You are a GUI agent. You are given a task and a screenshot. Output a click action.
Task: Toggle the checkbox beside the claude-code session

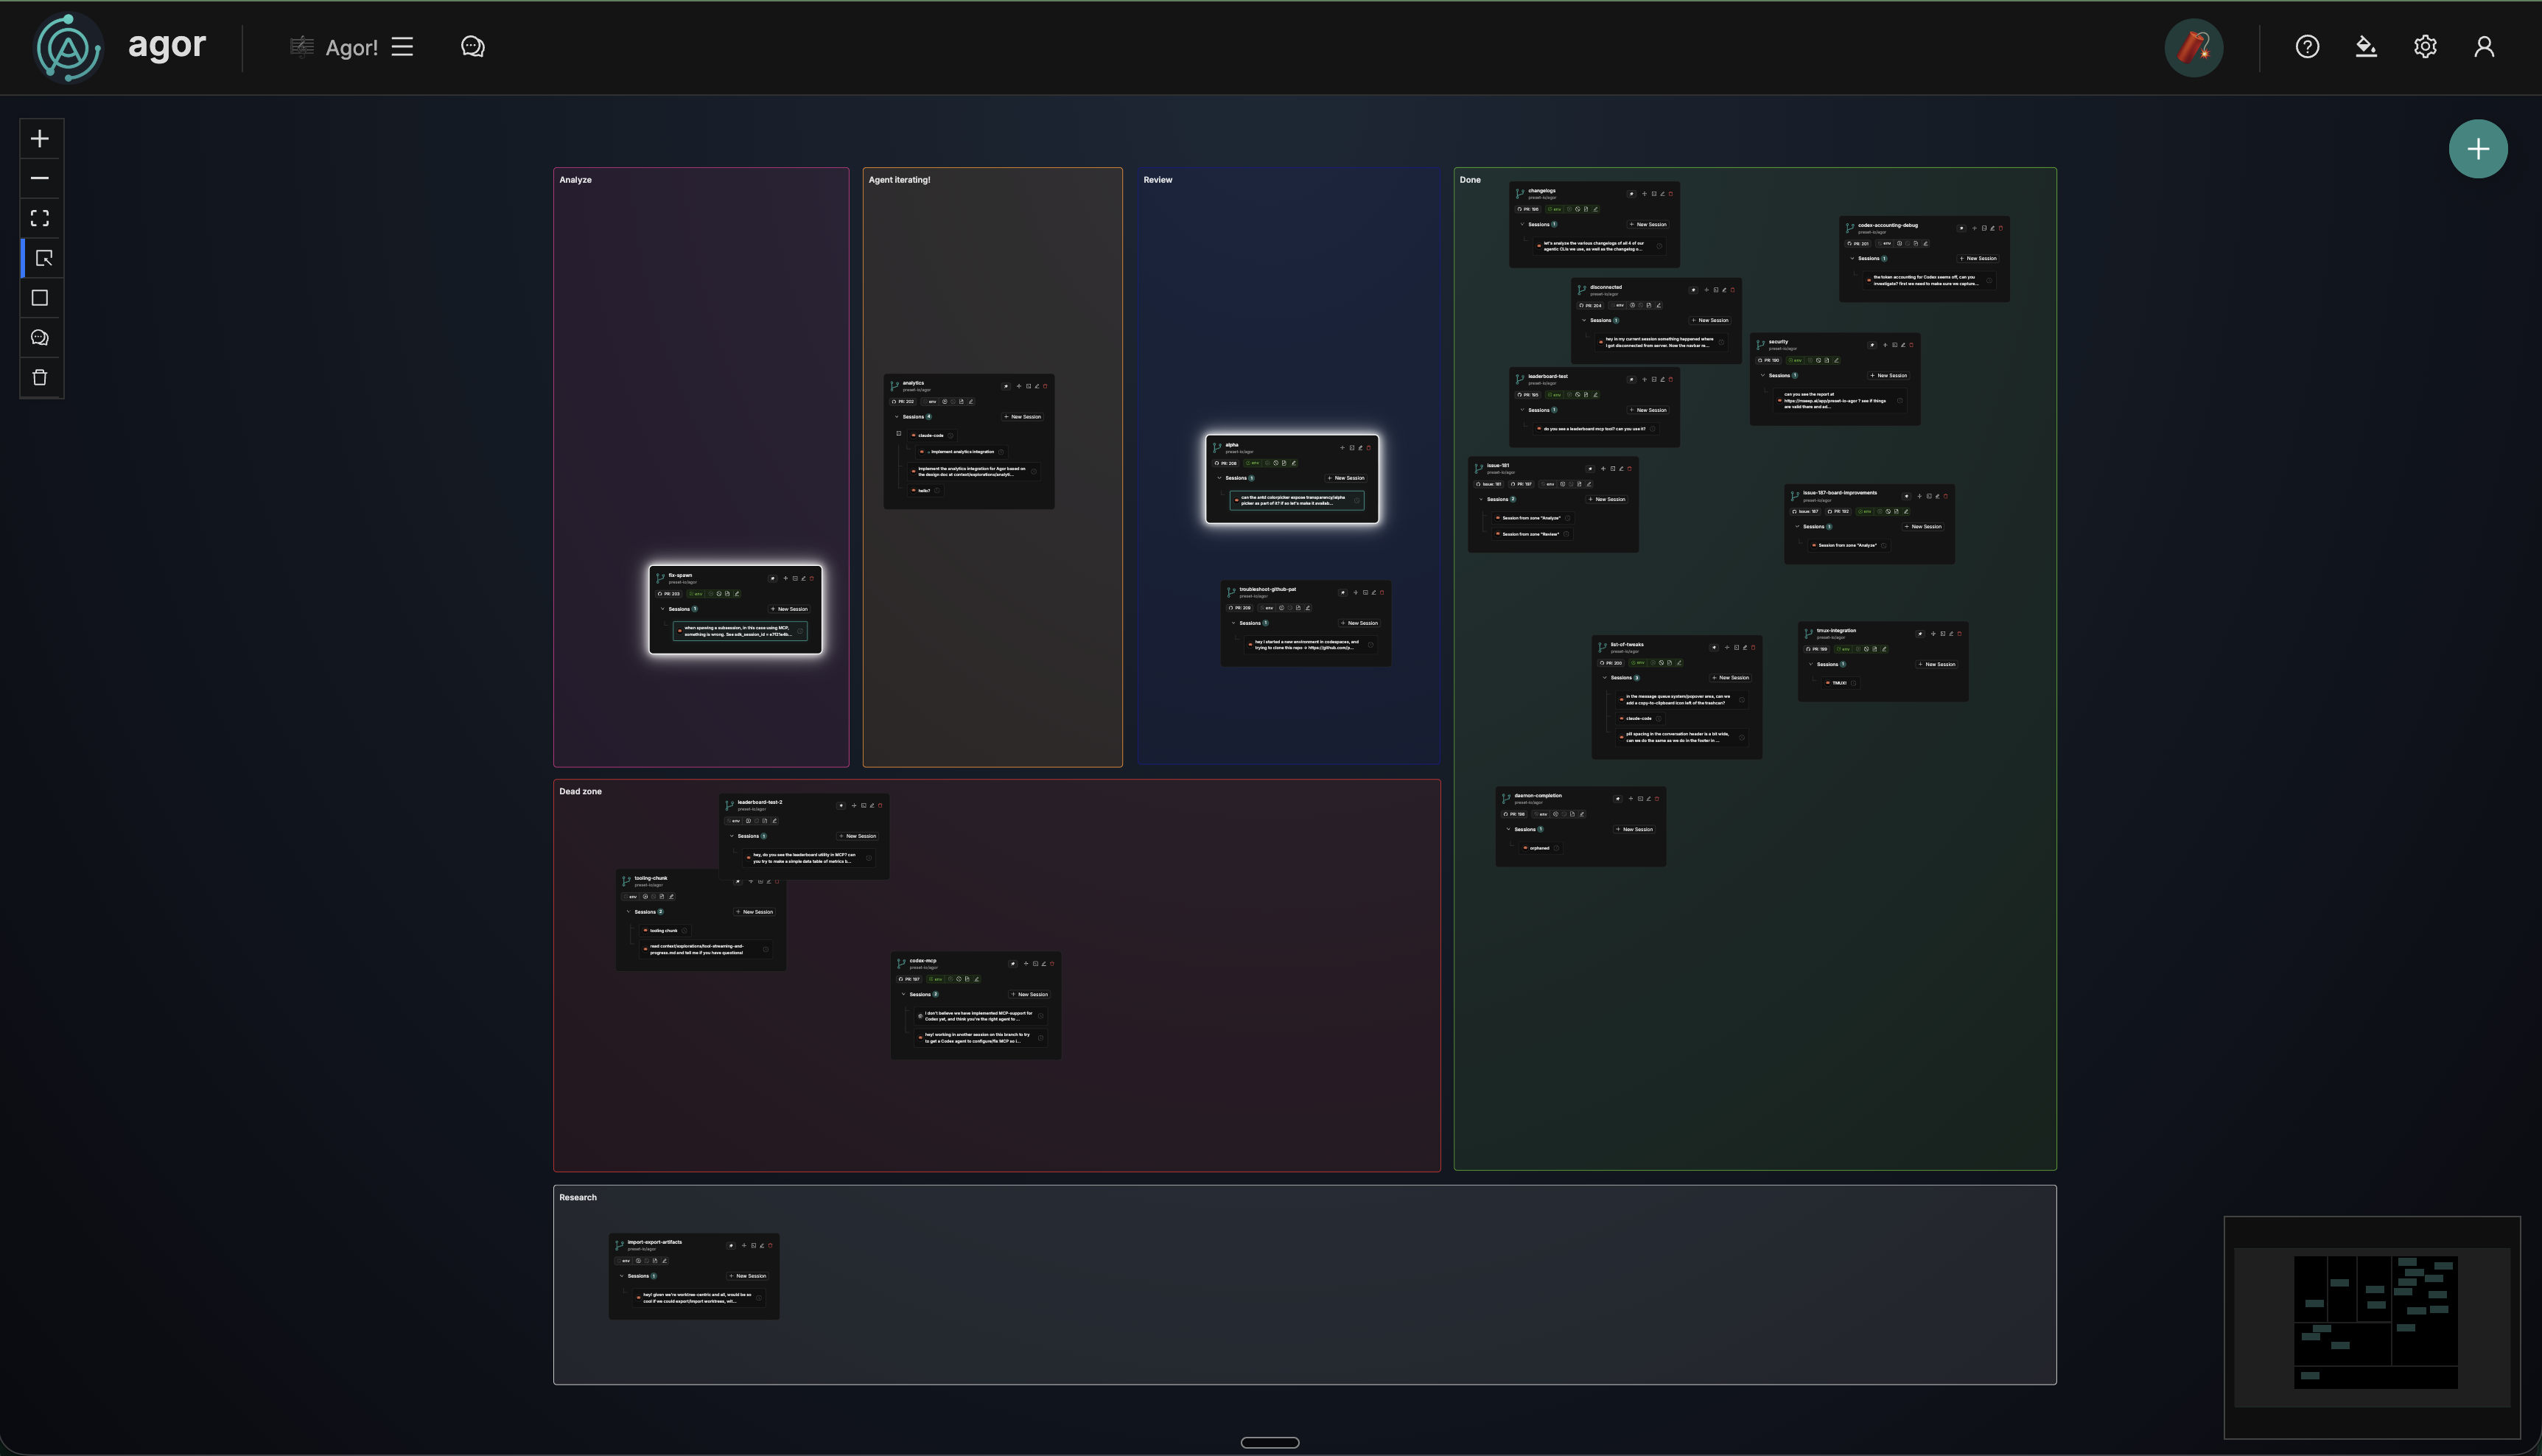coord(899,434)
